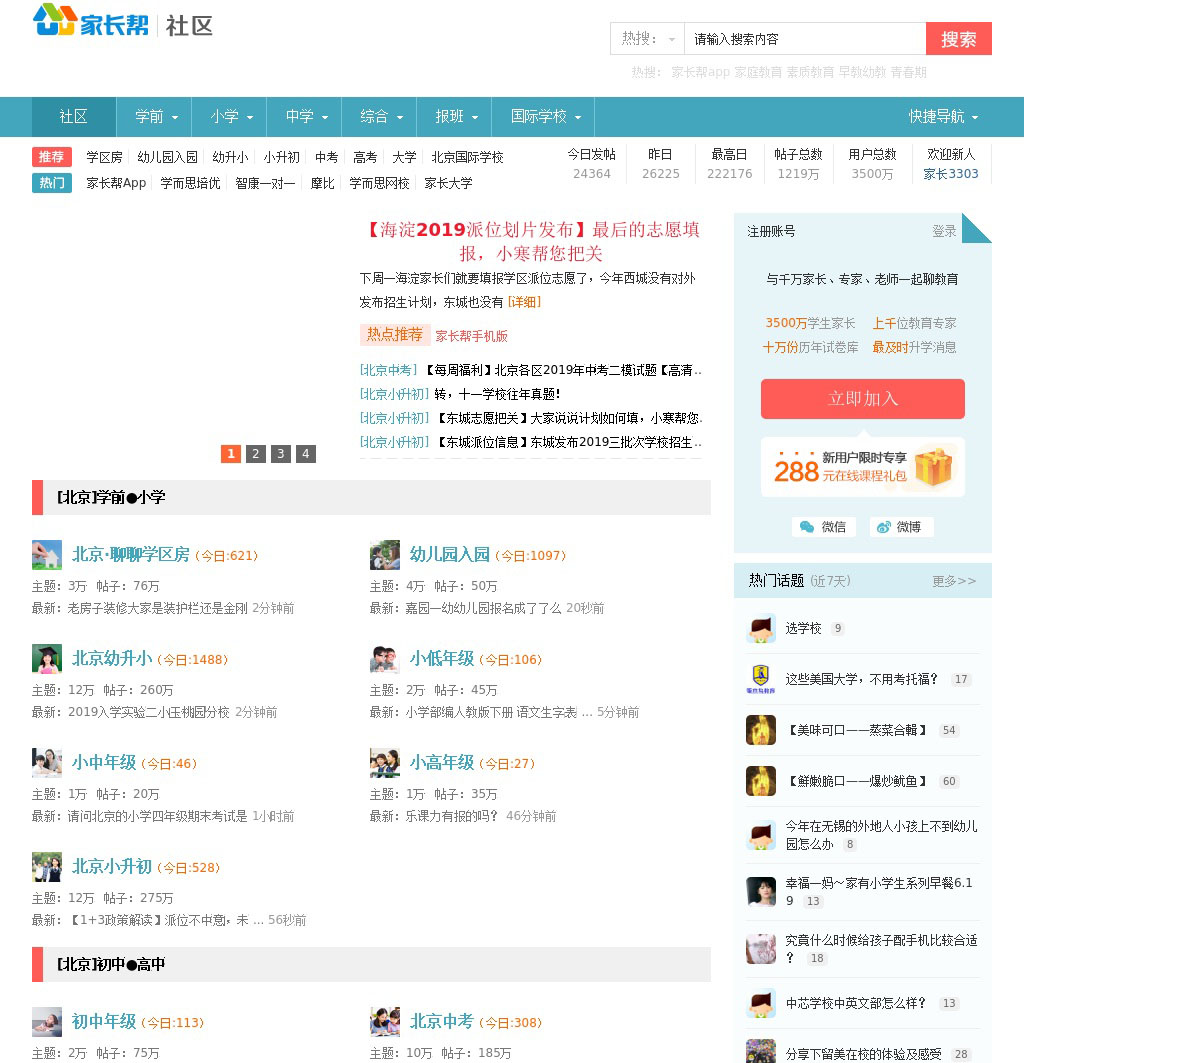Expand the 报班 nav dropdown

455,117
